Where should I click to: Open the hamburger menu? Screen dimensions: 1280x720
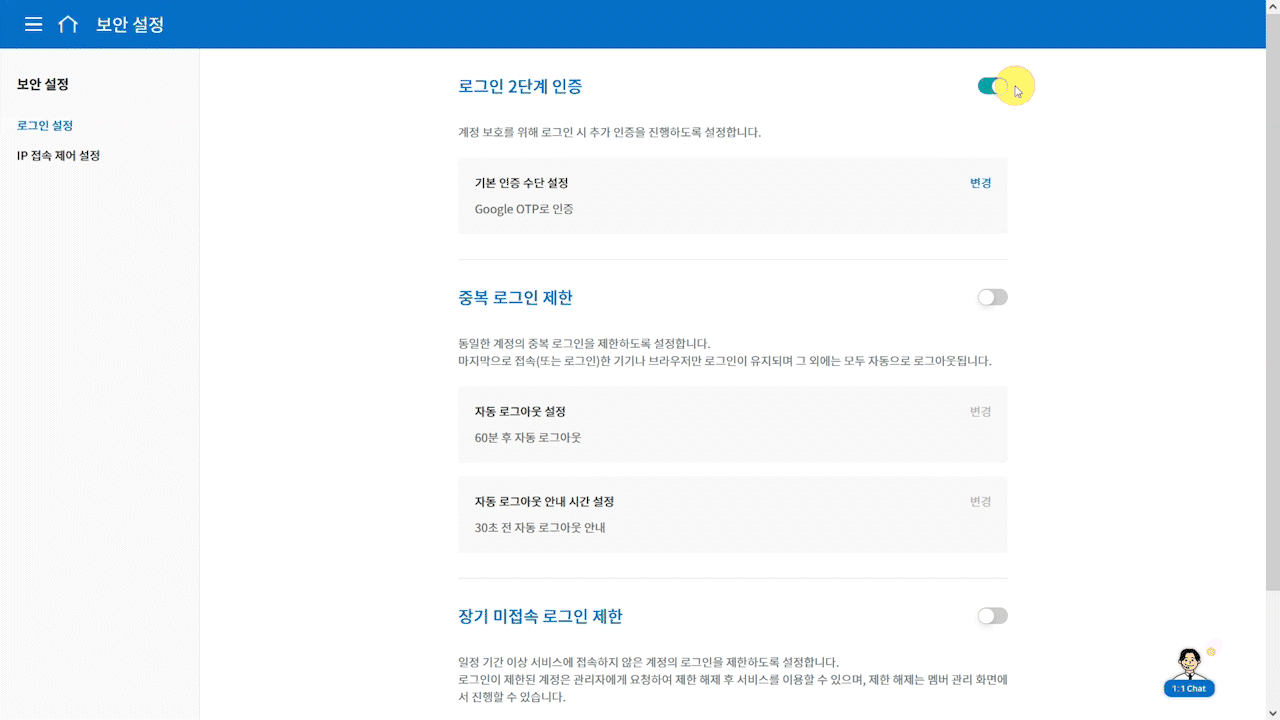34,24
